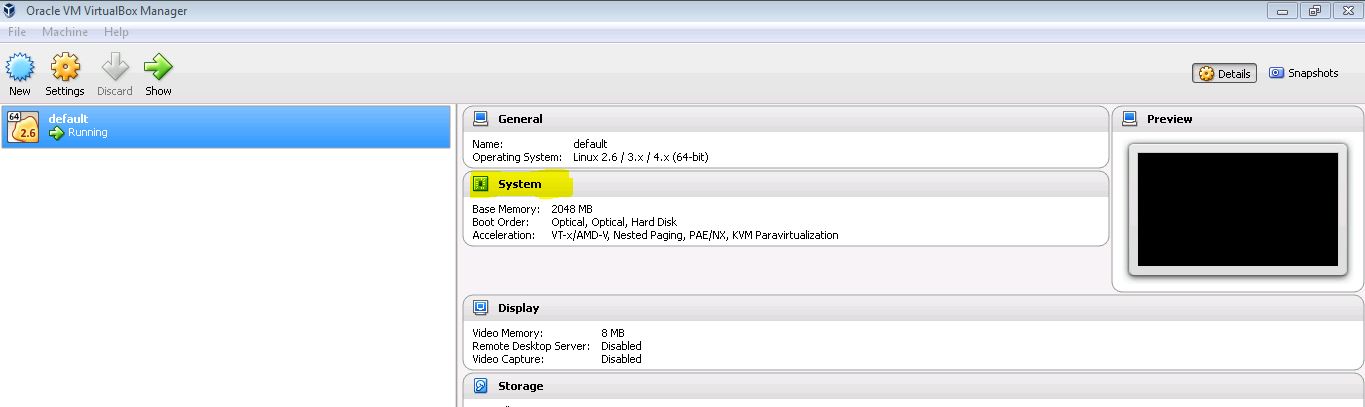Open the Settings gear toolbar icon
This screenshot has width=1365, height=407.
click(x=65, y=67)
